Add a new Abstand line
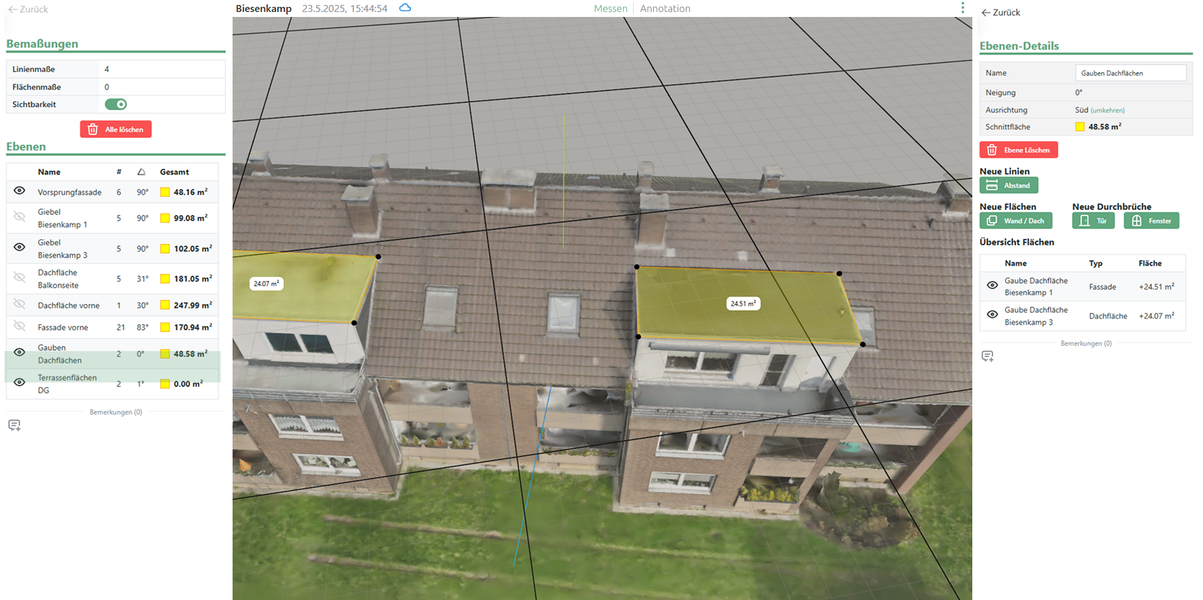The image size is (1203, 600). (1009, 185)
